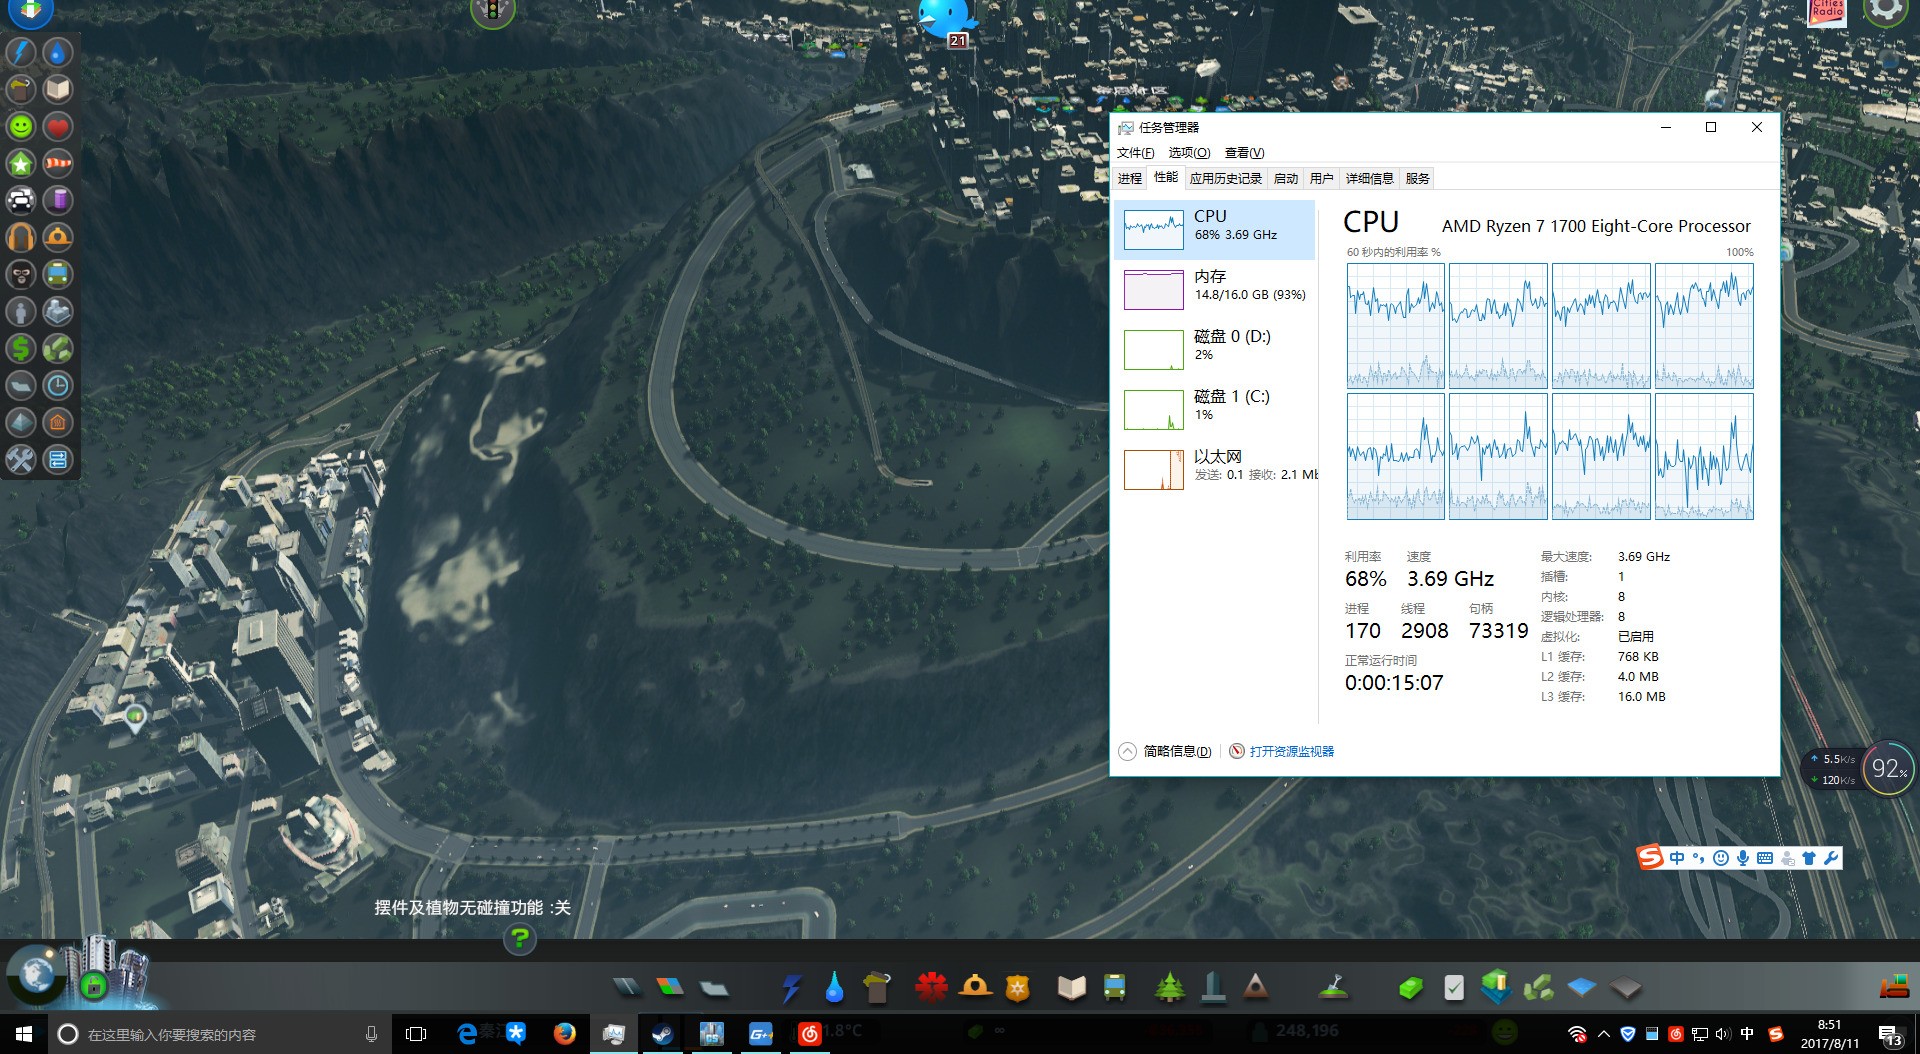Screen dimensions: 1920x1054
Task: Click the taskbar search box
Action: coord(218,1033)
